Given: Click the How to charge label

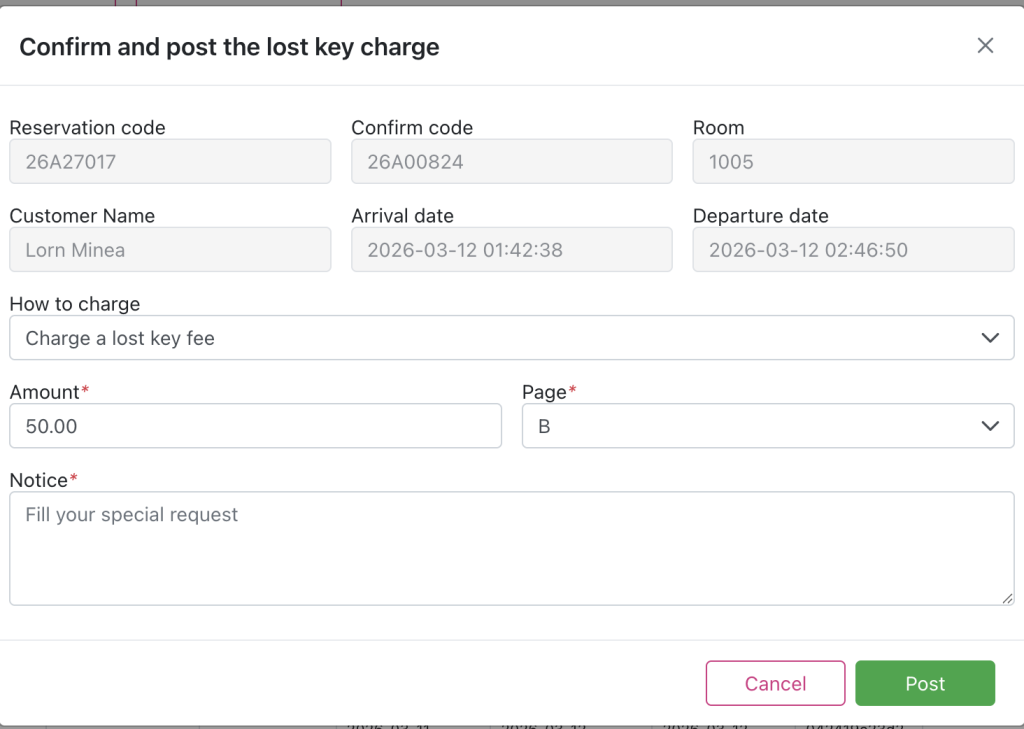Looking at the screenshot, I should pos(75,304).
